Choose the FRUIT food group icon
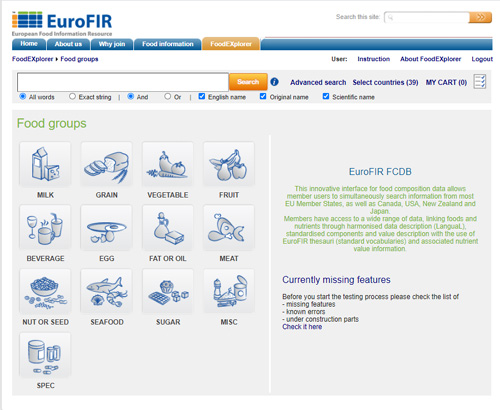500x410 pixels. (229, 165)
